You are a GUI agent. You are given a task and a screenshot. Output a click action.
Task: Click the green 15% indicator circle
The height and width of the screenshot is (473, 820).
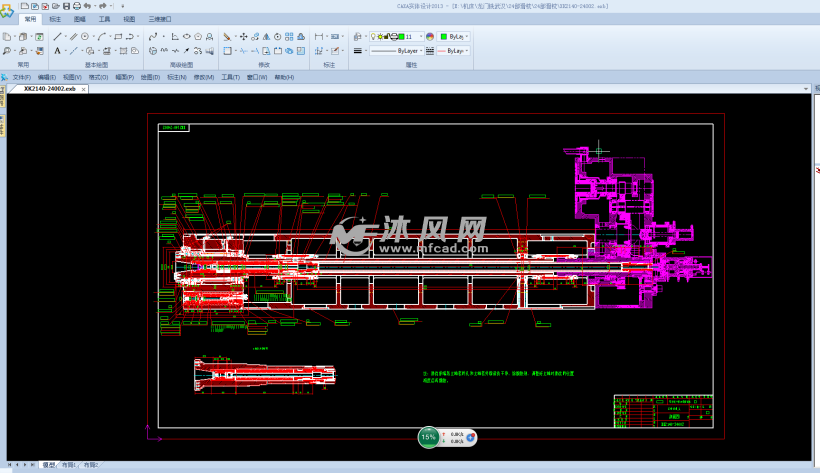pyautogui.click(x=428, y=437)
